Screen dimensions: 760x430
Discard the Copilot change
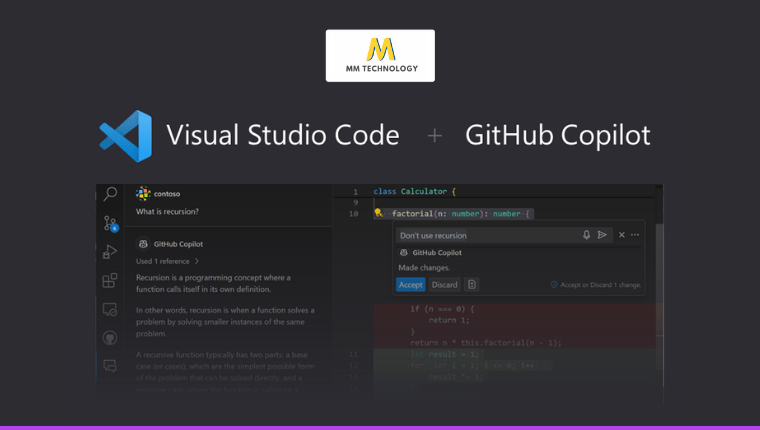pos(444,285)
